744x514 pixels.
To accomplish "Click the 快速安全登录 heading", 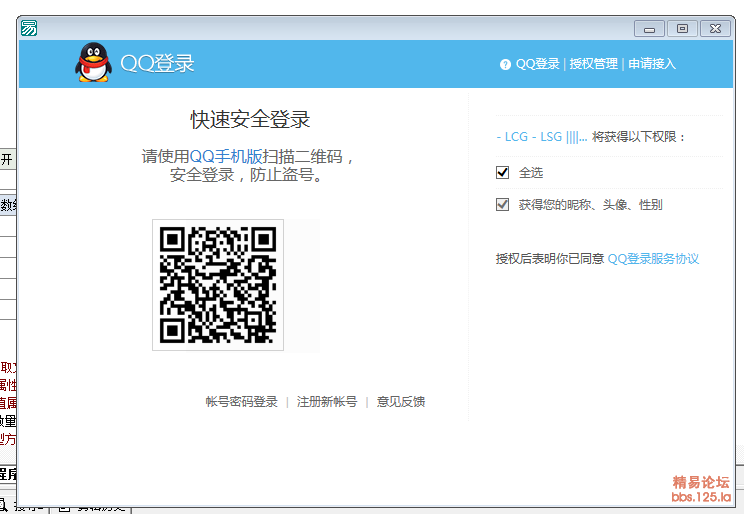I will click(x=250, y=120).
